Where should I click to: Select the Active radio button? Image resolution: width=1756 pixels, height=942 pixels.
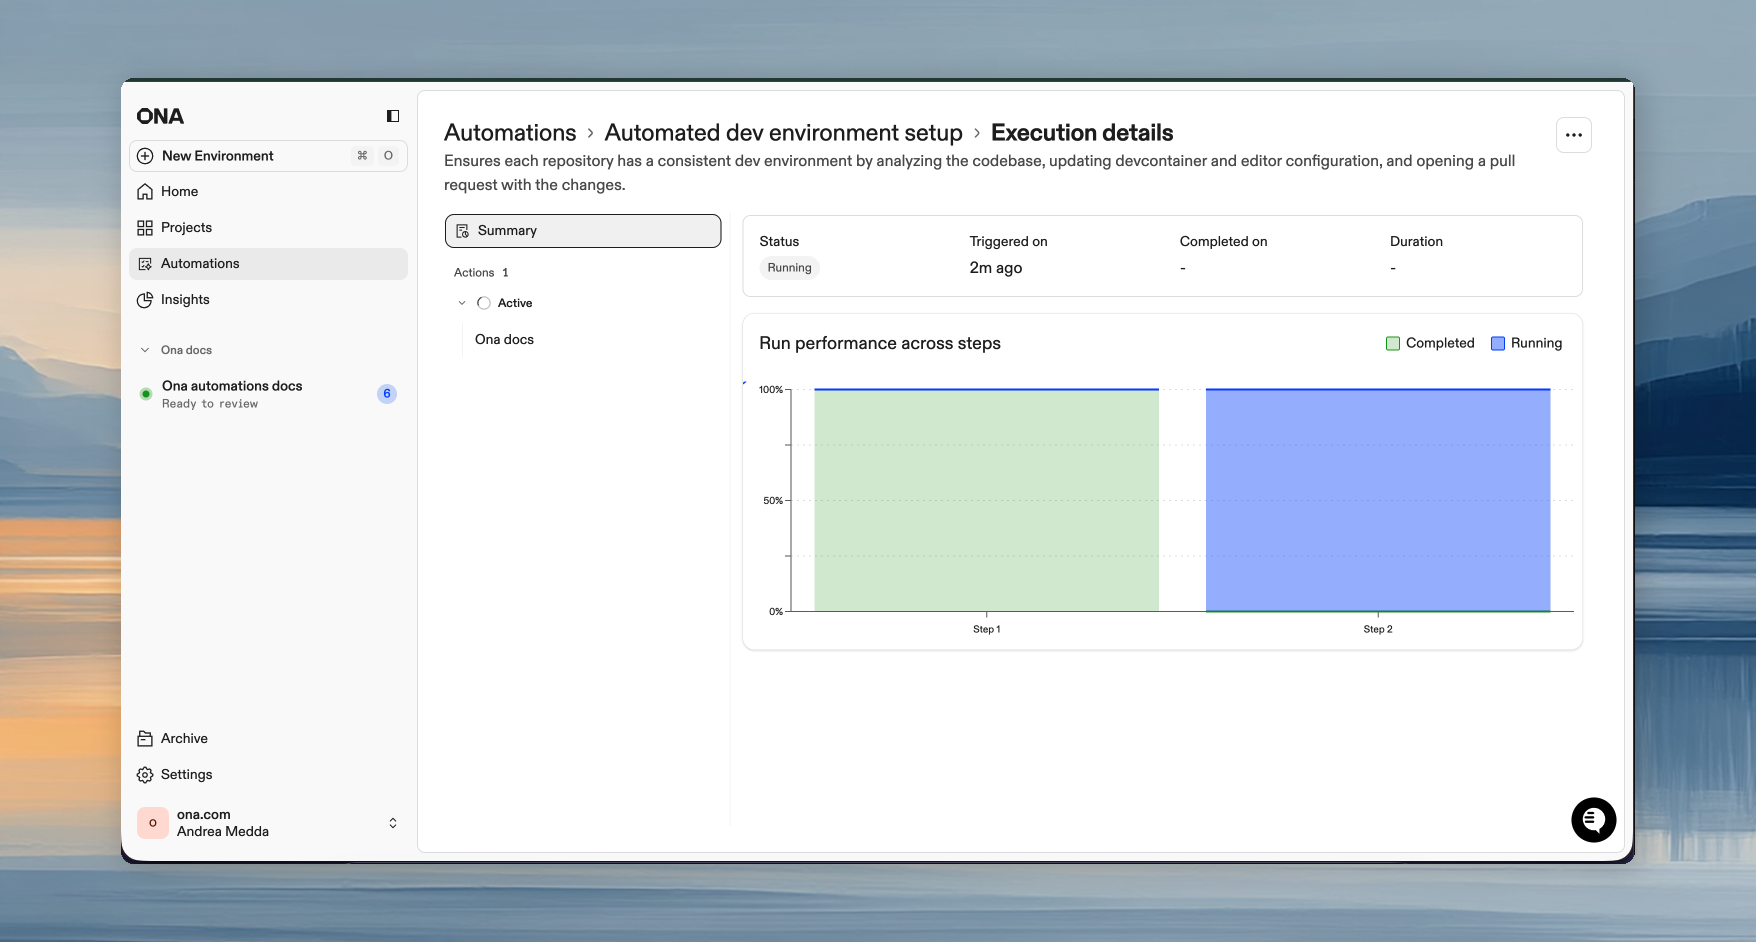[x=484, y=302]
